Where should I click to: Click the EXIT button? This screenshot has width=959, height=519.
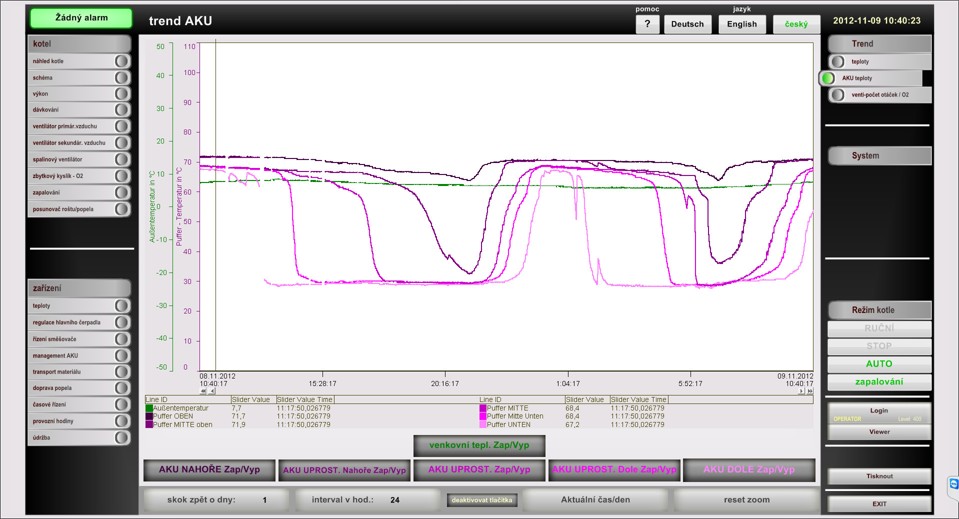coord(879,504)
